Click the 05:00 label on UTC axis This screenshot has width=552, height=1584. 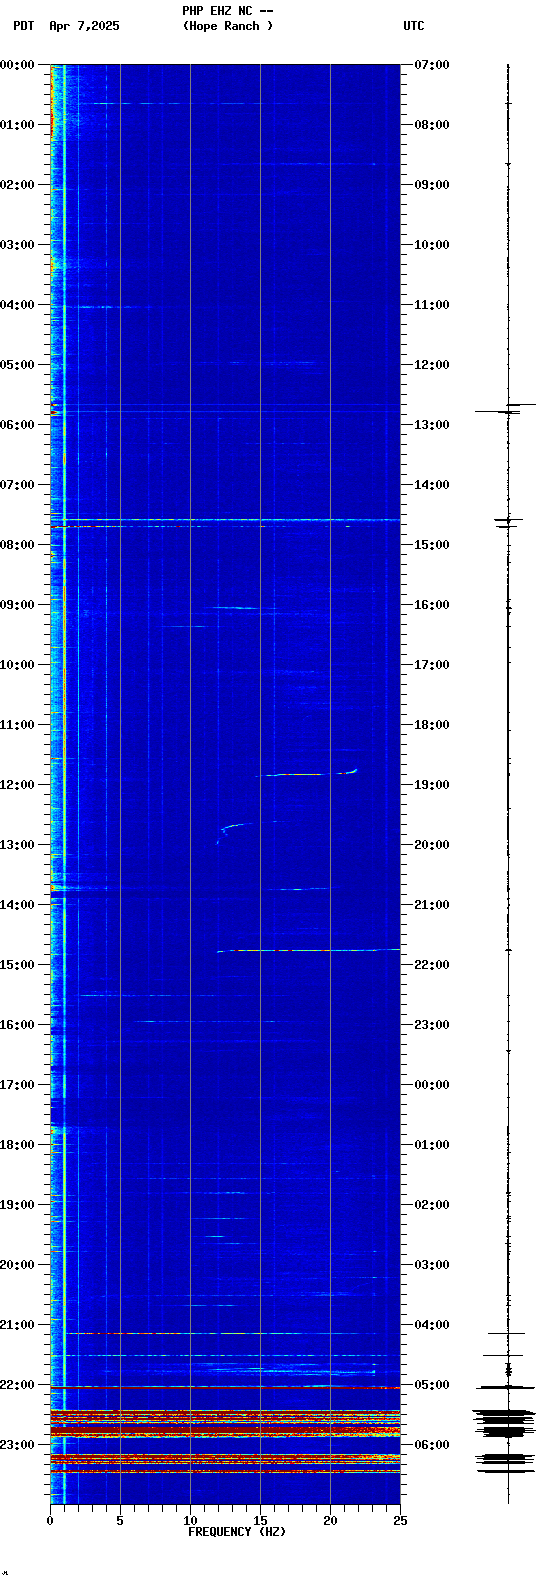point(432,1385)
